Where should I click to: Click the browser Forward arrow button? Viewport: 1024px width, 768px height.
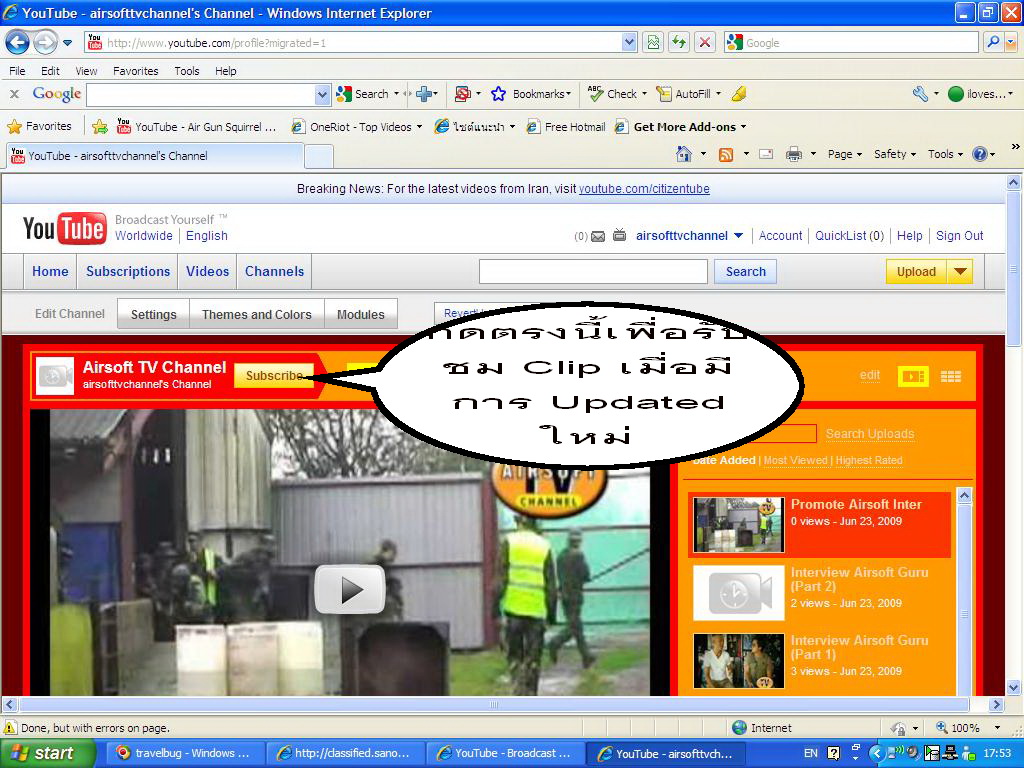45,43
